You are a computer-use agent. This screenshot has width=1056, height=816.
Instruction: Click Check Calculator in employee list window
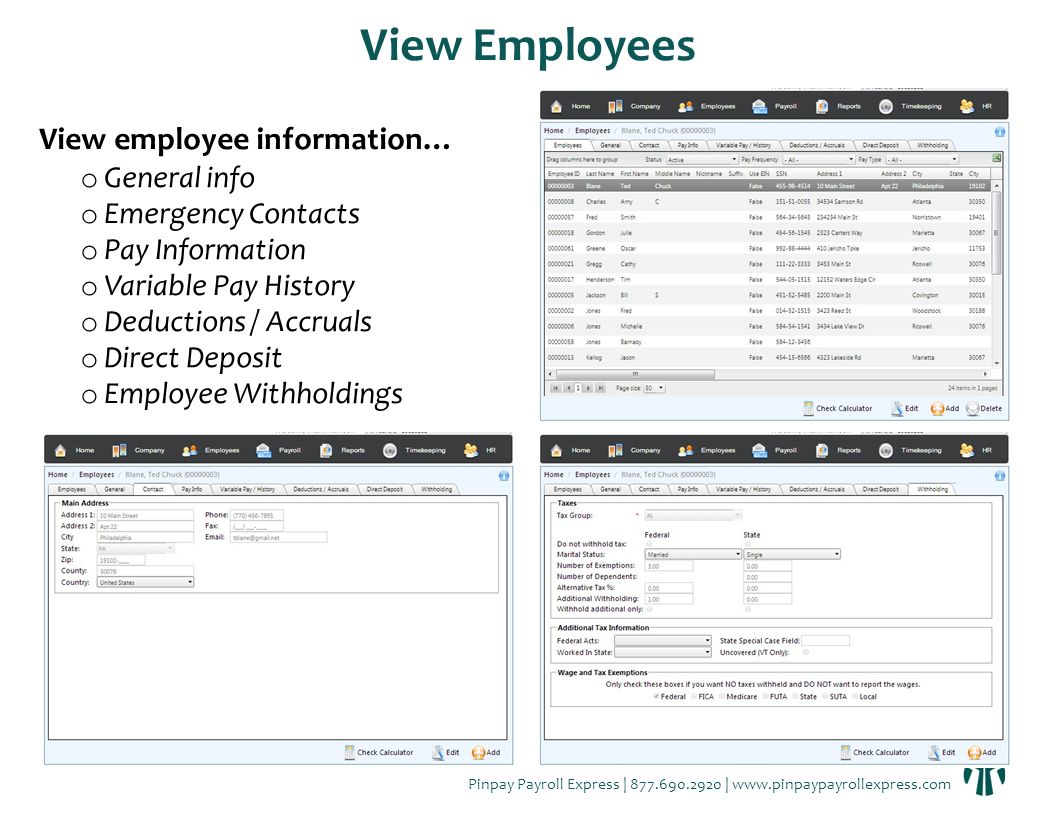tap(837, 409)
